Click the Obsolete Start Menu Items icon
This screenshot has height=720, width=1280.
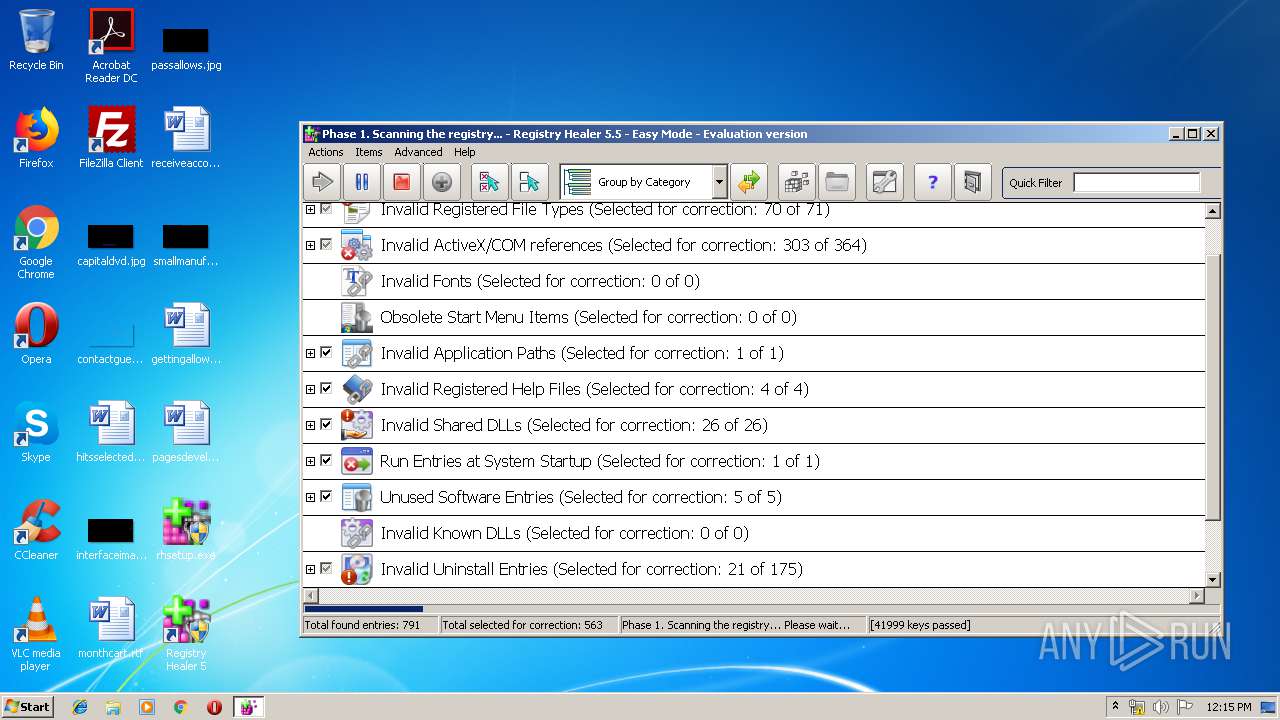pyautogui.click(x=356, y=317)
